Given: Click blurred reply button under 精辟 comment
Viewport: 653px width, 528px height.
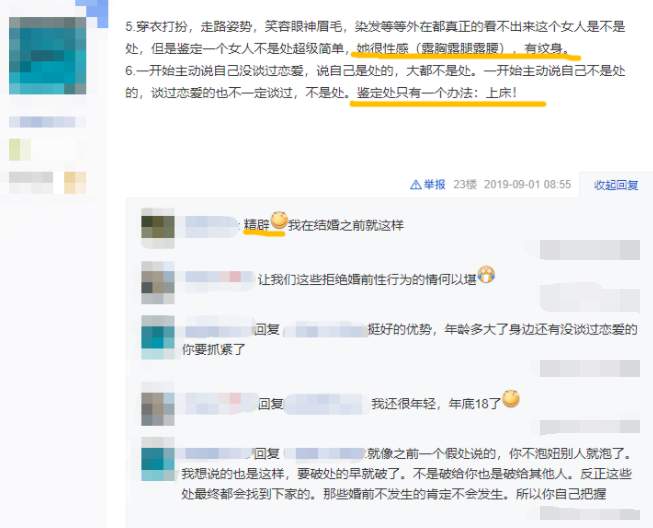Looking at the screenshot, I should click(590, 250).
